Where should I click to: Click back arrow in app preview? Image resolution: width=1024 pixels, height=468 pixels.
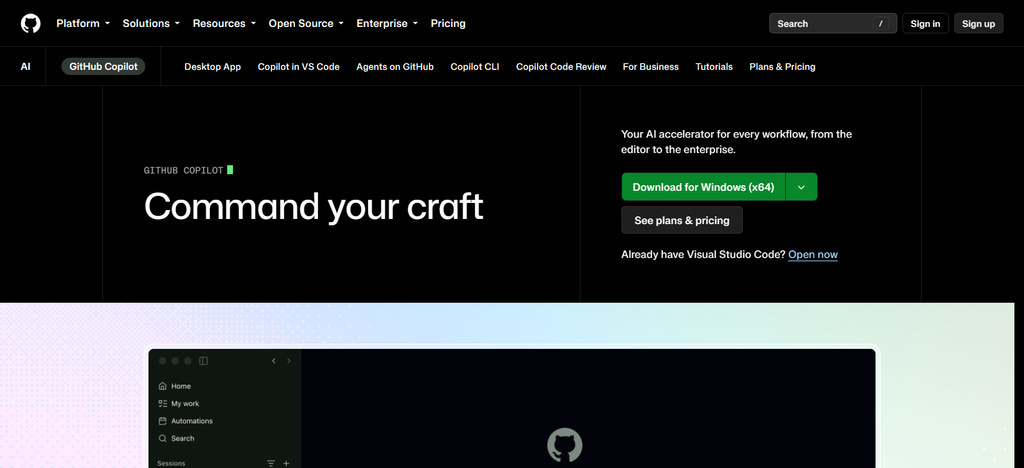click(274, 361)
